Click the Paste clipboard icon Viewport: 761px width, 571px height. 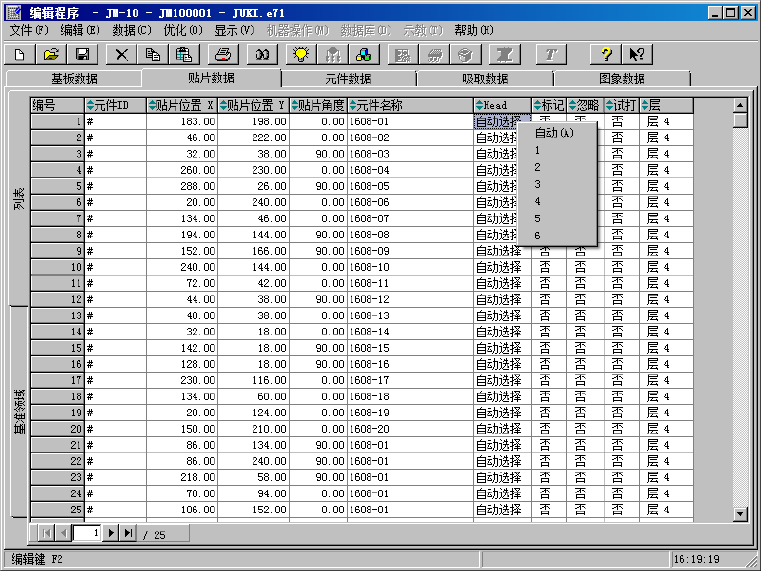tap(184, 54)
